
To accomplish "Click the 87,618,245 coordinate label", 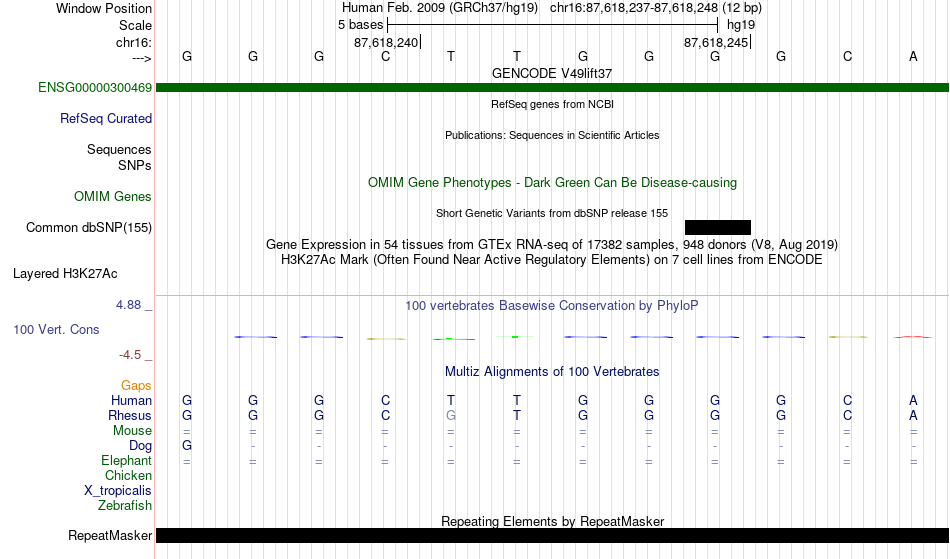I will 716,42.
